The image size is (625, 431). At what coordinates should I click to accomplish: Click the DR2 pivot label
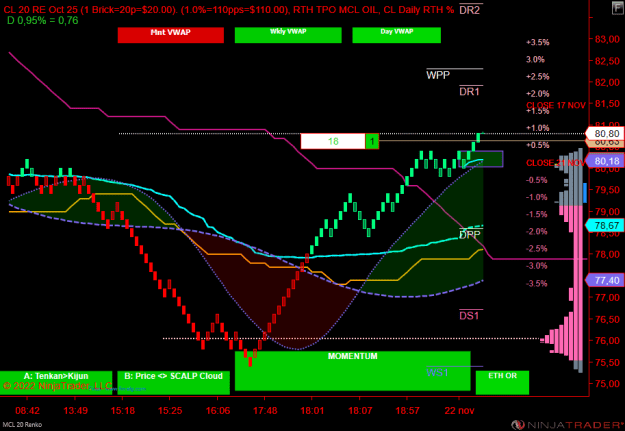click(x=470, y=11)
